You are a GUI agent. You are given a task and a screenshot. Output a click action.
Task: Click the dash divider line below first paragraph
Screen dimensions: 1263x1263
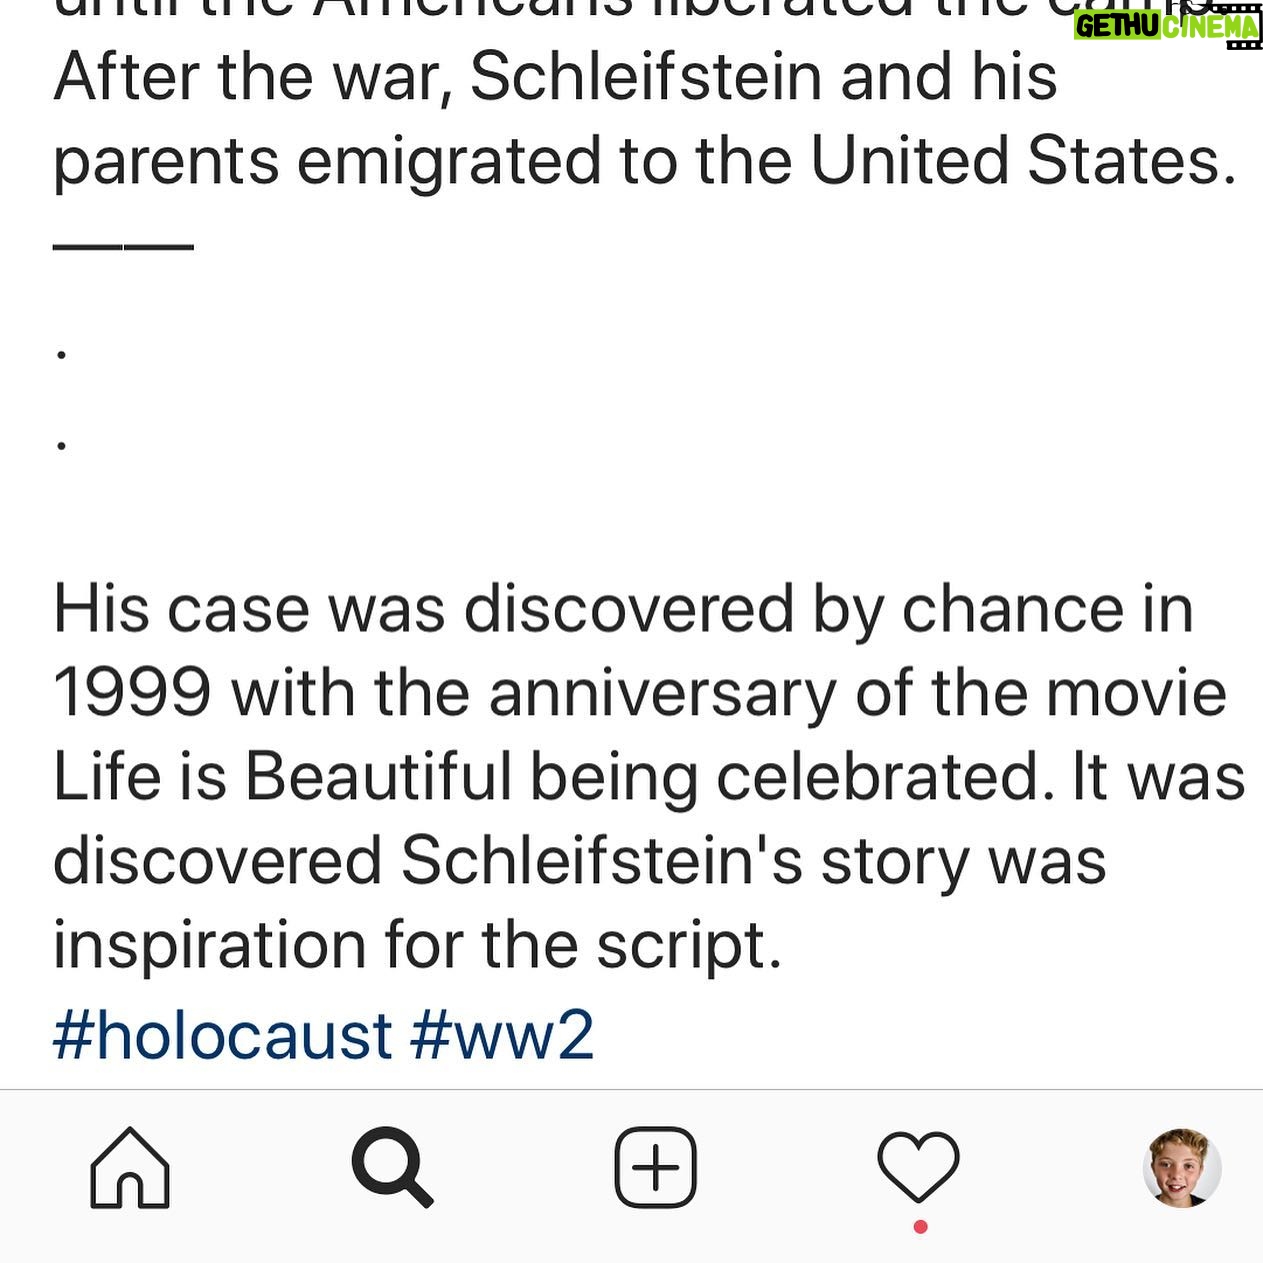click(x=123, y=245)
